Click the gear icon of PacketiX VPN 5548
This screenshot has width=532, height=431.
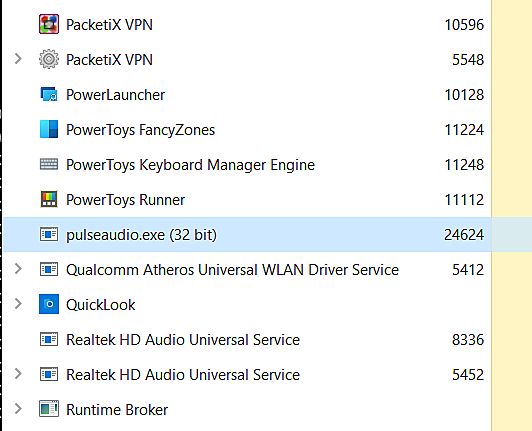tap(49, 59)
